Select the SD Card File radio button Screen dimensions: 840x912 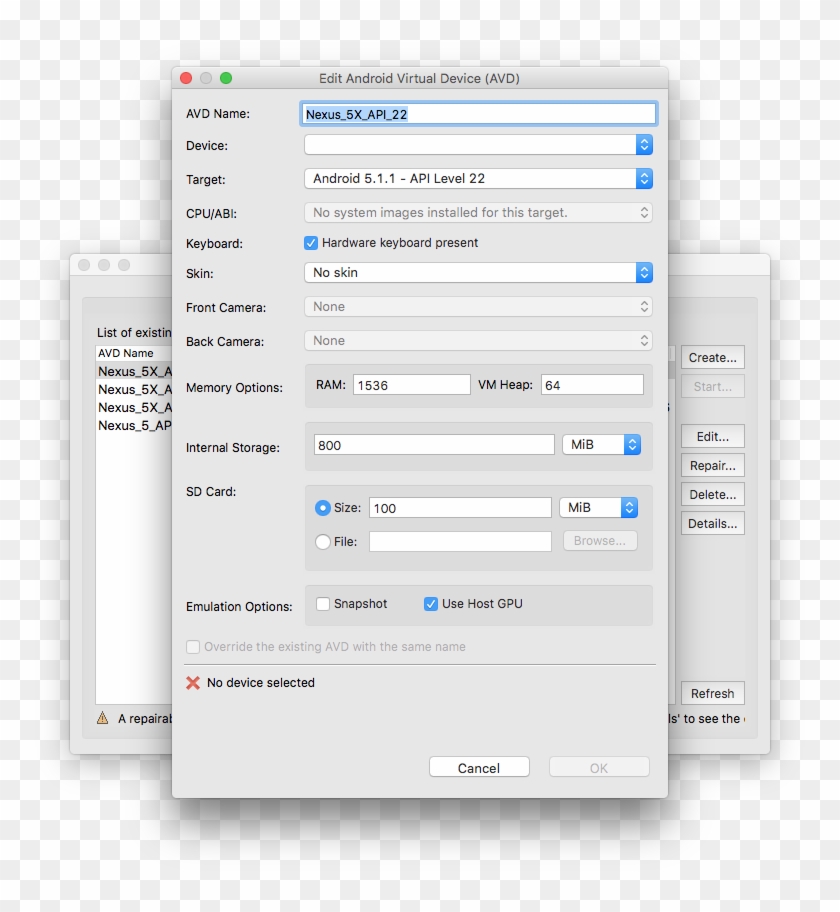323,541
